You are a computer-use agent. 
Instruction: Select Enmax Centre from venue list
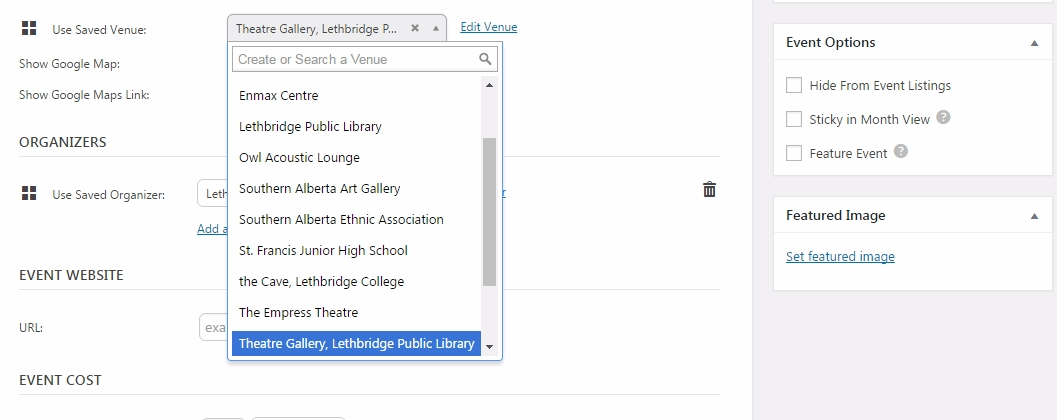(x=279, y=96)
